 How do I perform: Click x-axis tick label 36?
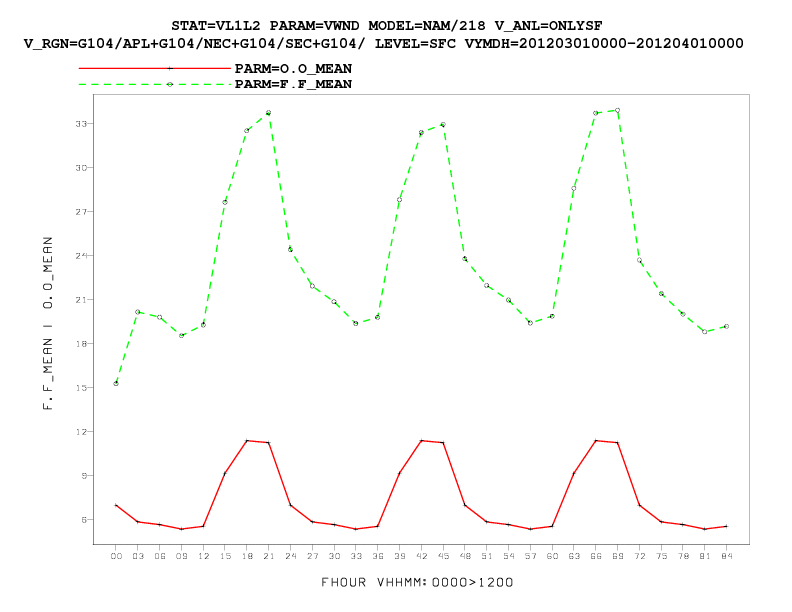coord(378,556)
